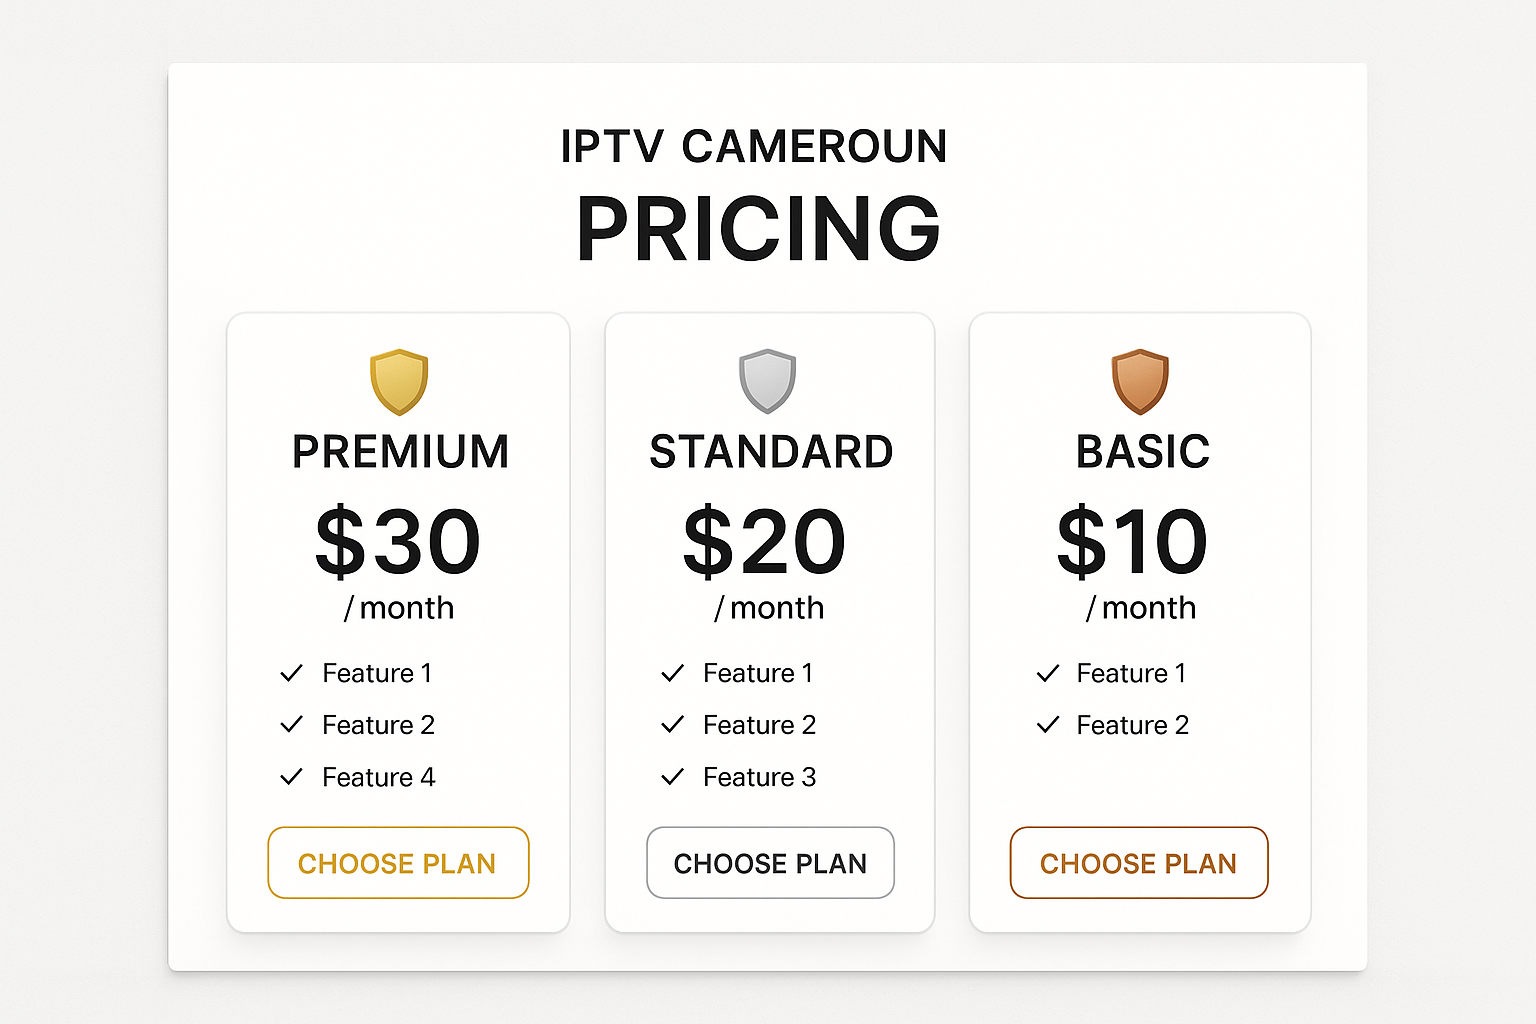Click the $30 price in Premium
This screenshot has height=1024, width=1536.
tap(398, 542)
